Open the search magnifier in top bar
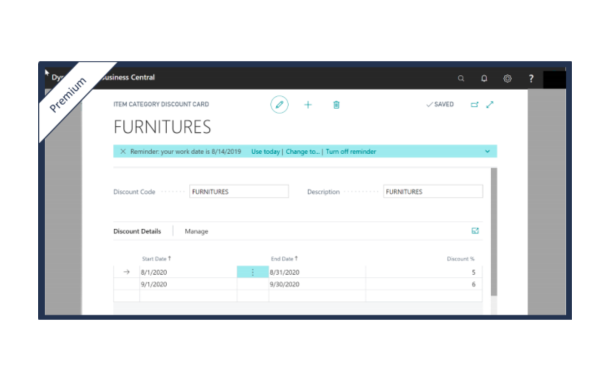The image size is (610, 381). click(x=461, y=78)
